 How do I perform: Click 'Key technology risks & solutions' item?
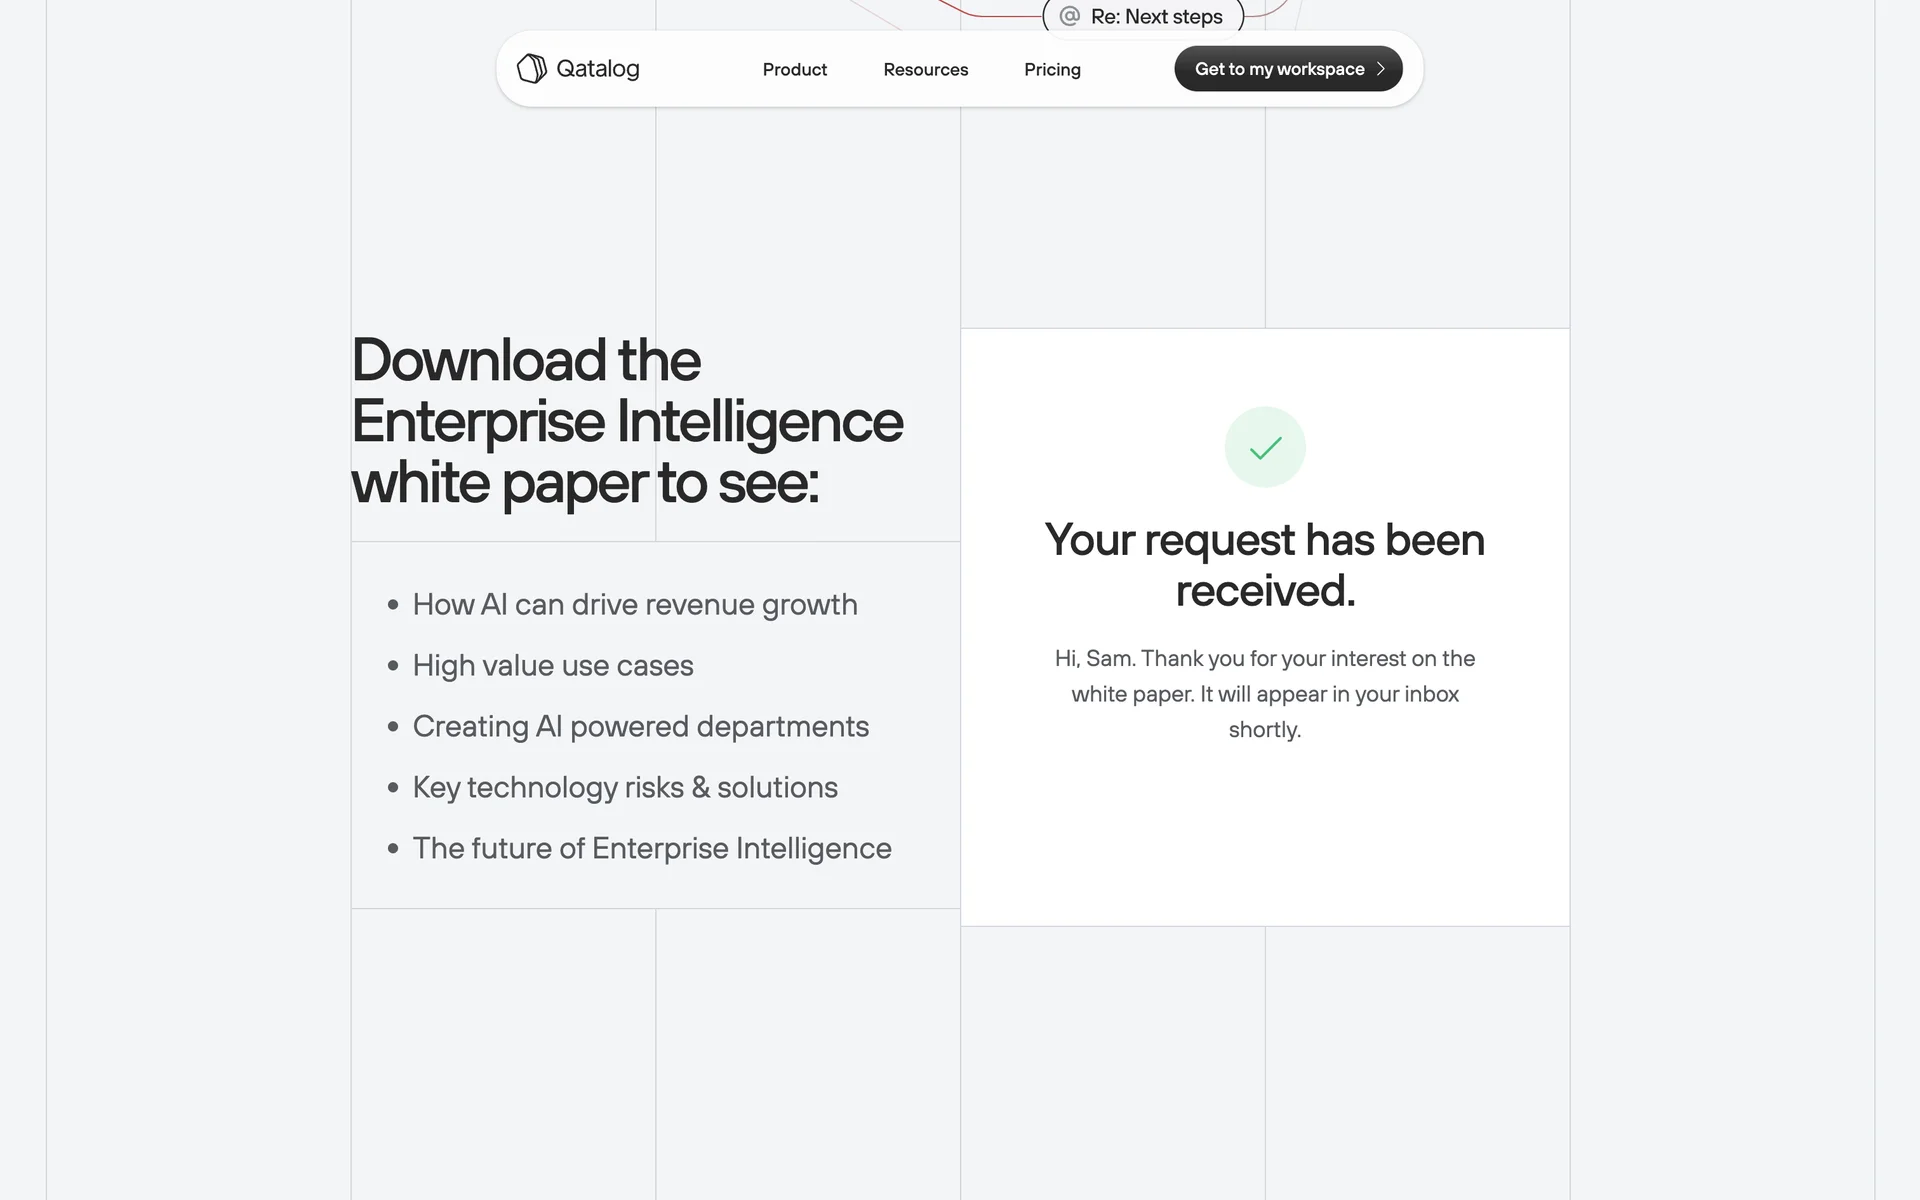coord(625,788)
